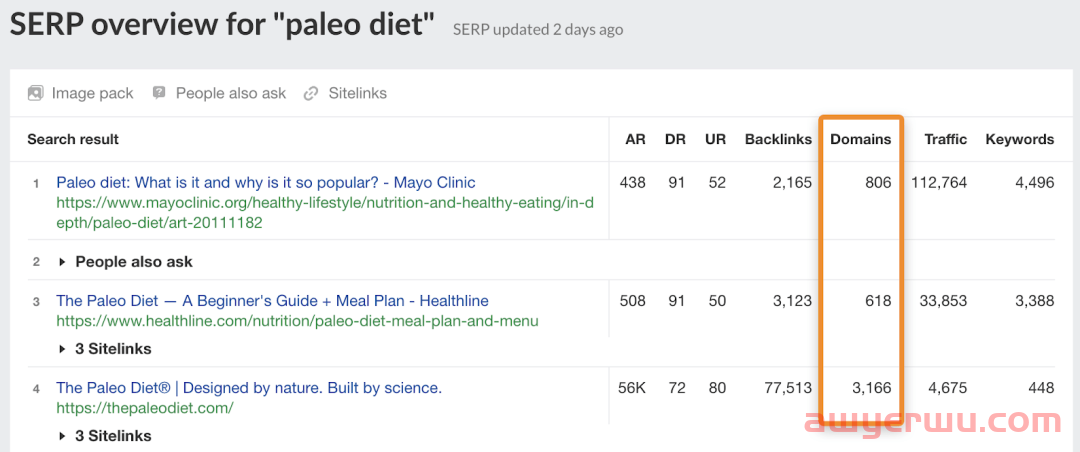
Task: Visit the healthline.com green URL
Action: [x=298, y=321]
